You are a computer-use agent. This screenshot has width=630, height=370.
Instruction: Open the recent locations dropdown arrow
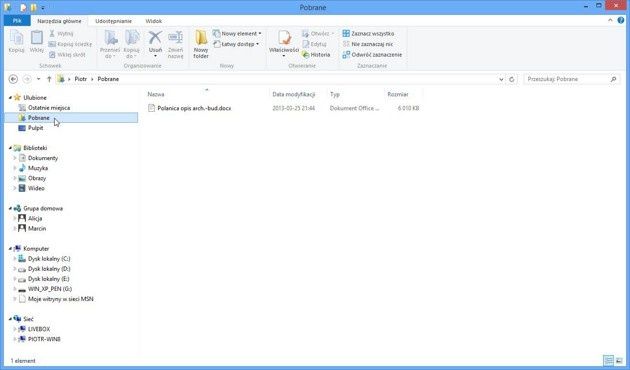[x=39, y=79]
